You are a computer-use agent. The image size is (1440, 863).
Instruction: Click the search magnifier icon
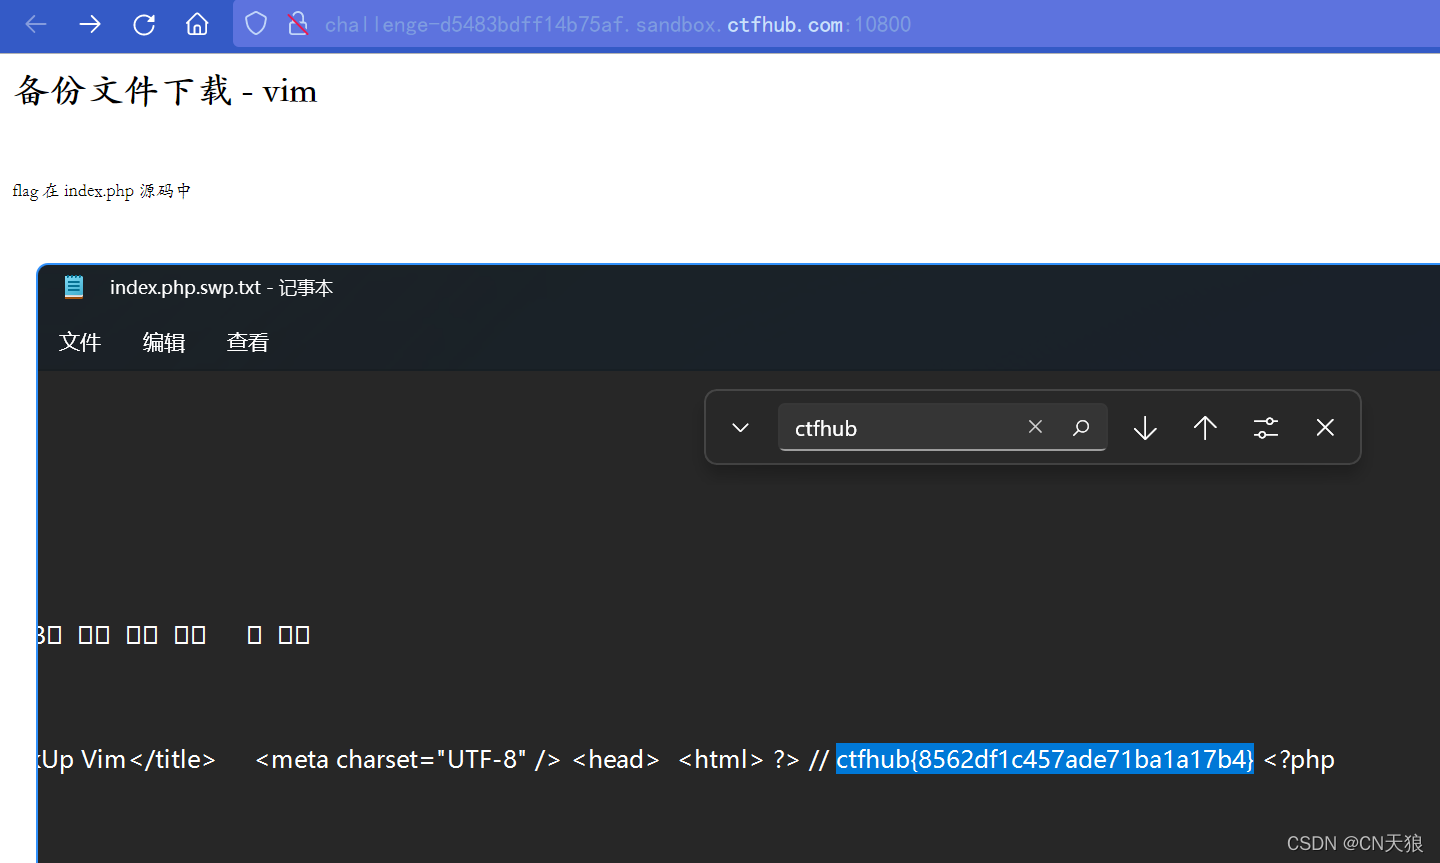1081,428
